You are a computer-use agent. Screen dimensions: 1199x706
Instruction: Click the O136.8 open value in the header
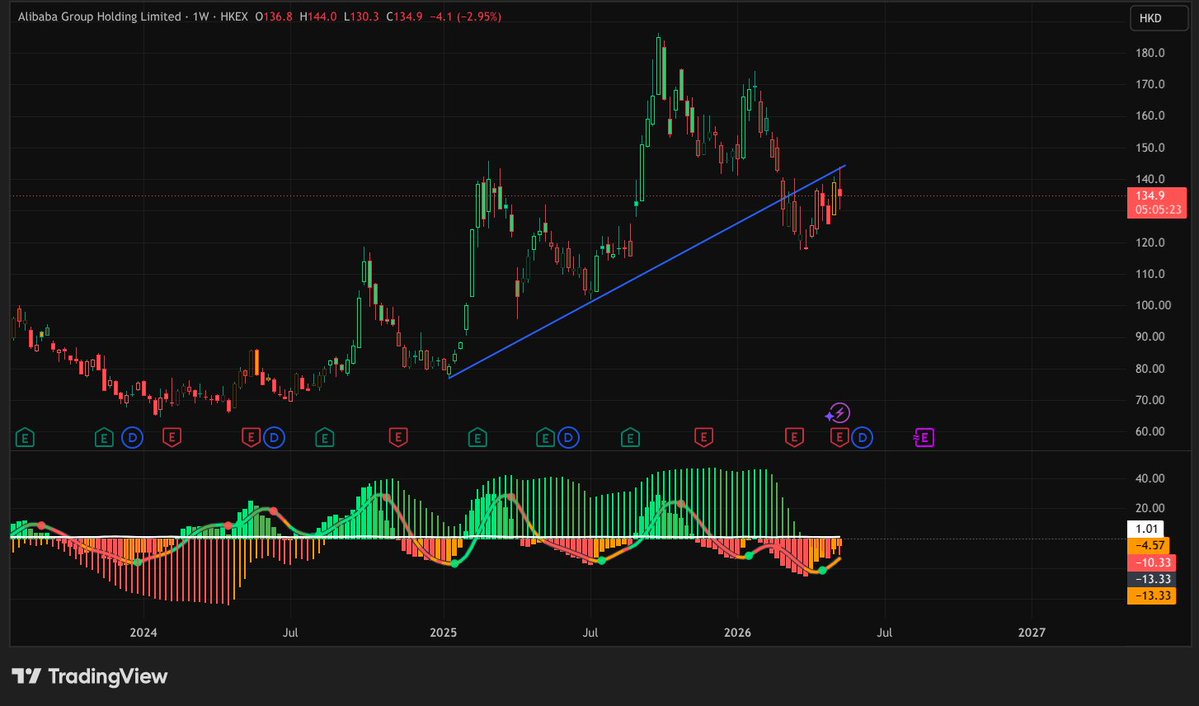pos(274,16)
